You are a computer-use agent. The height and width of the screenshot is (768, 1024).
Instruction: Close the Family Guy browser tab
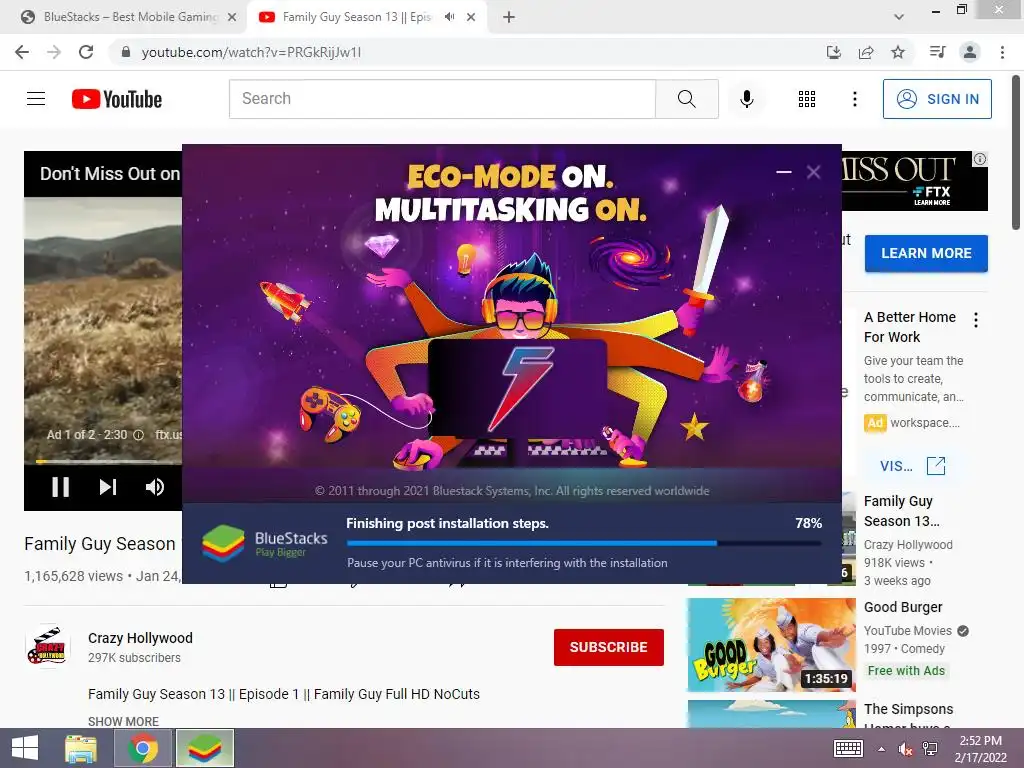point(471,17)
